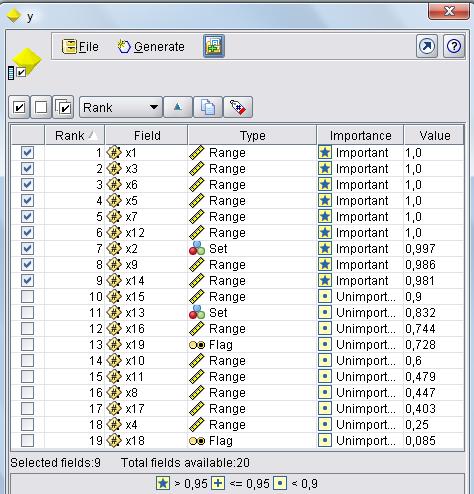Click the value 0,997 cell
Viewport: 474px width, 494px height.
pos(434,249)
